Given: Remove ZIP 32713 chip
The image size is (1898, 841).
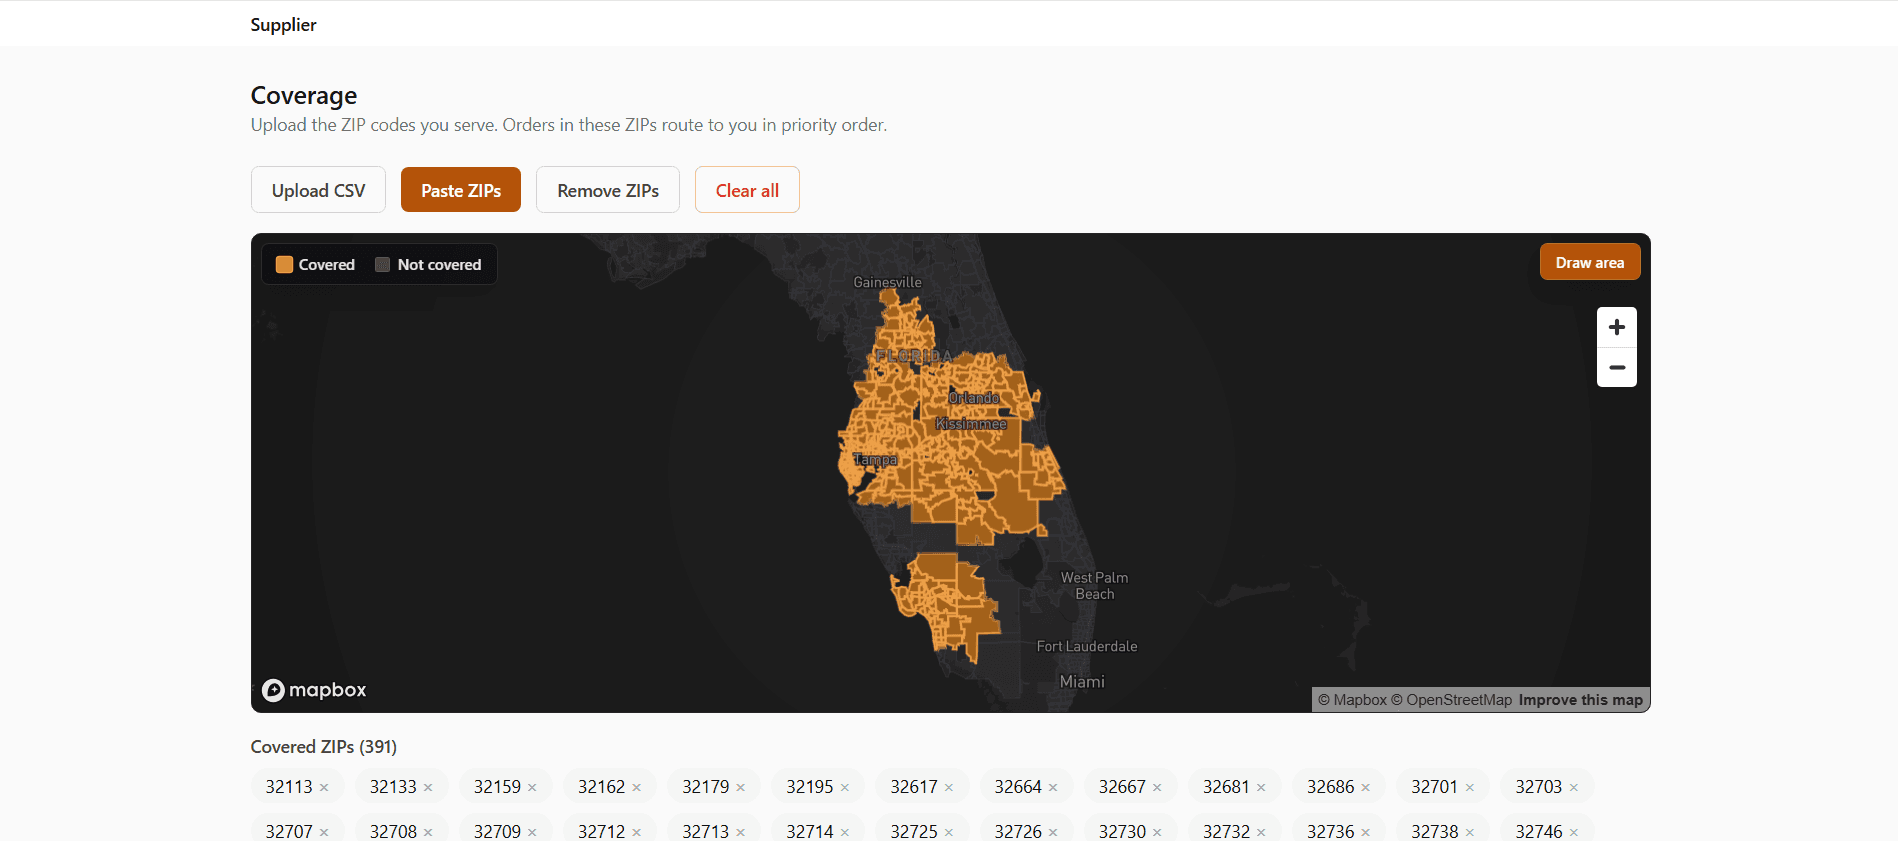Looking at the screenshot, I should point(741,832).
